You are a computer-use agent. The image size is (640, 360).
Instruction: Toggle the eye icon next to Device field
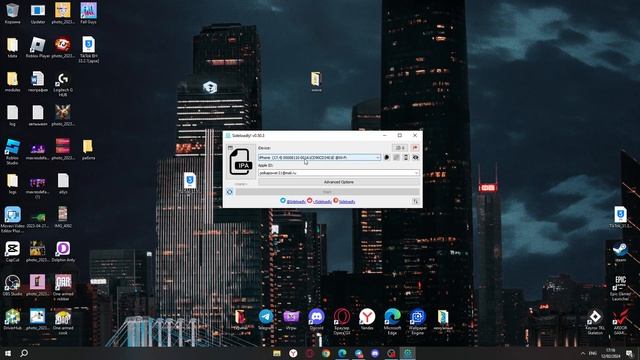(415, 158)
